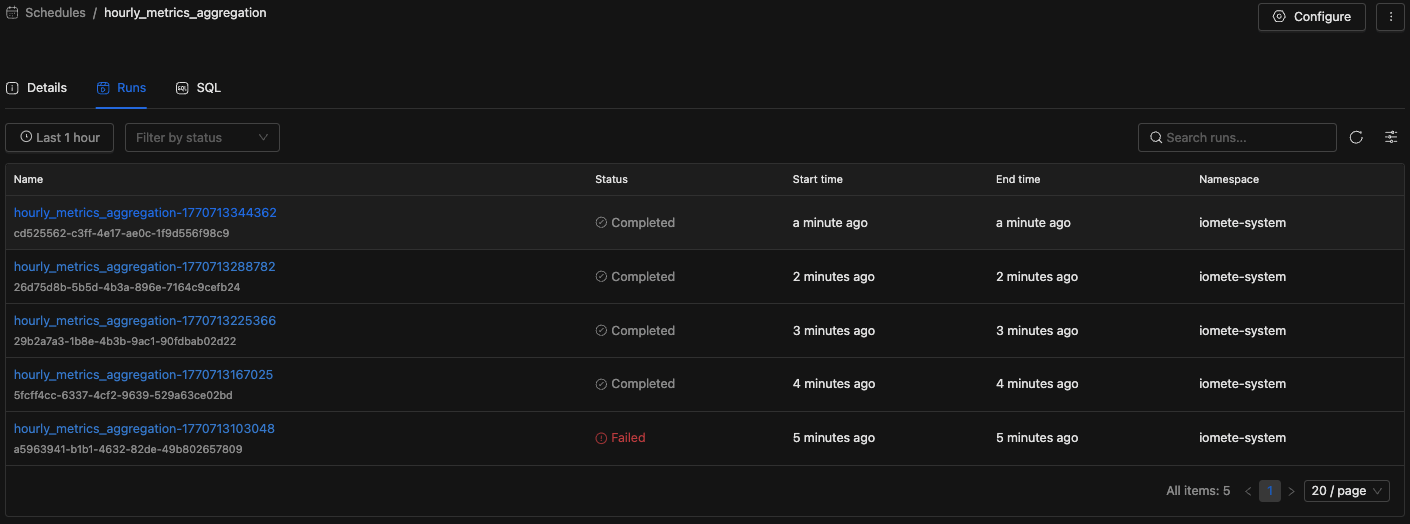
Task: Click the Schedules calendar icon in breadcrumb
Action: [x=12, y=14]
